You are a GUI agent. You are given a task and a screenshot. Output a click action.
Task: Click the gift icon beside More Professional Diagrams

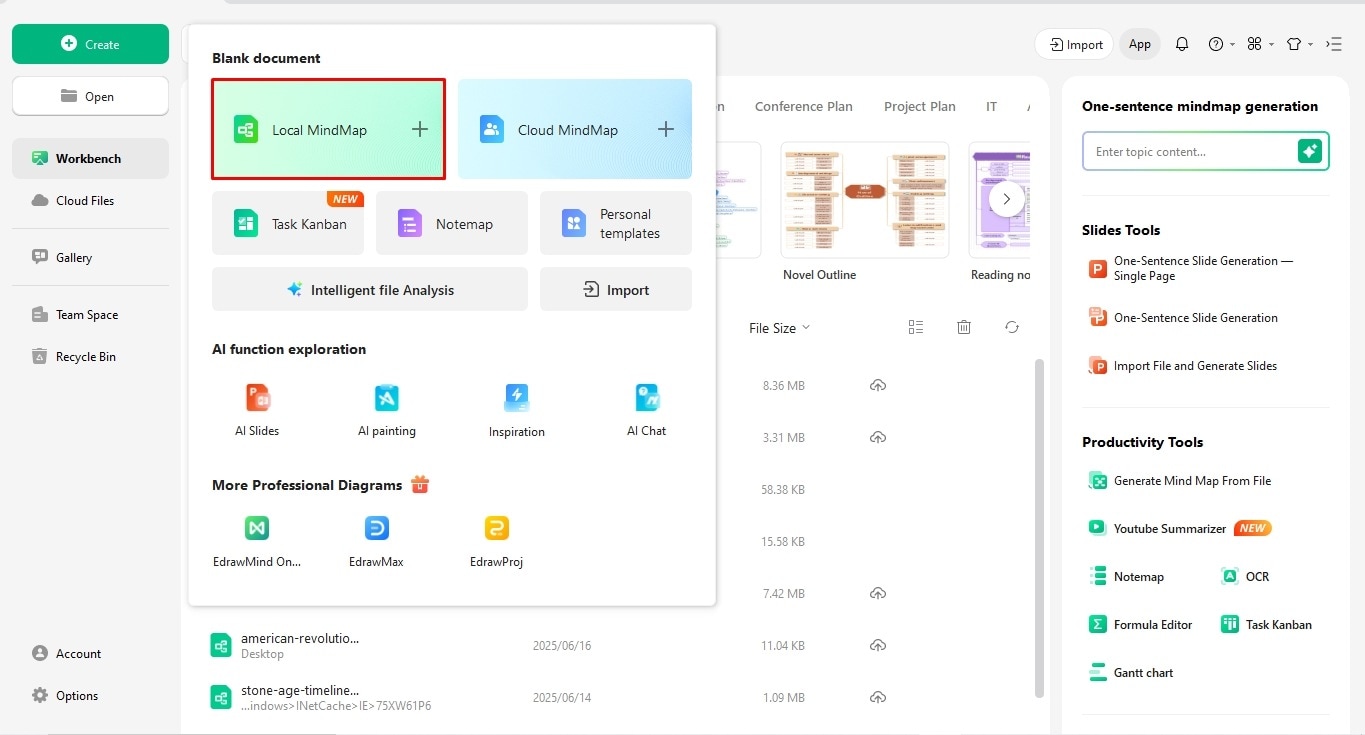click(420, 485)
